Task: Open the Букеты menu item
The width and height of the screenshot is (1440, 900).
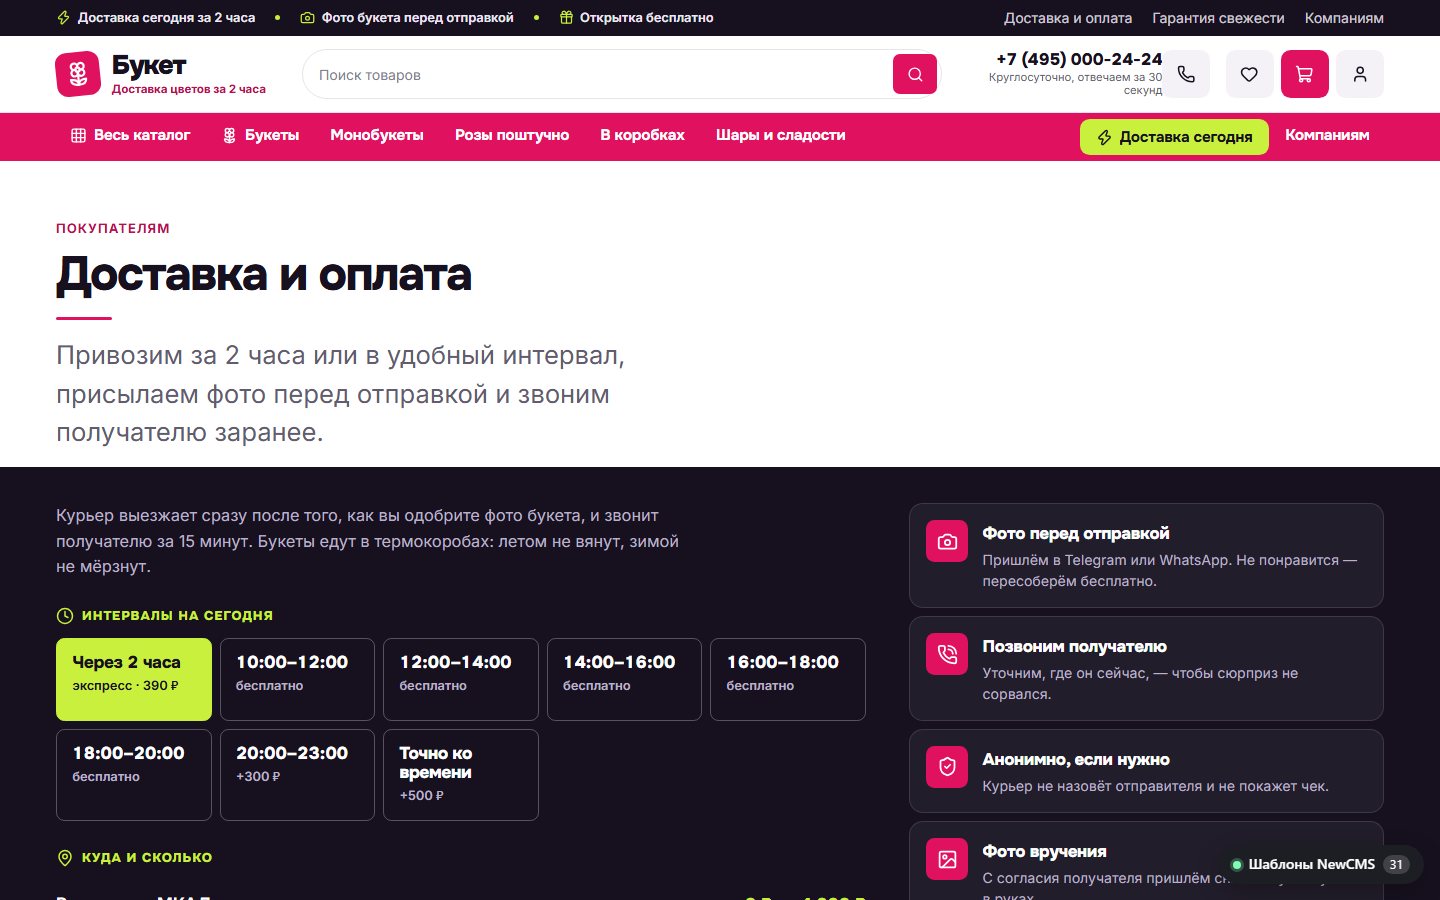Action: tap(260, 135)
